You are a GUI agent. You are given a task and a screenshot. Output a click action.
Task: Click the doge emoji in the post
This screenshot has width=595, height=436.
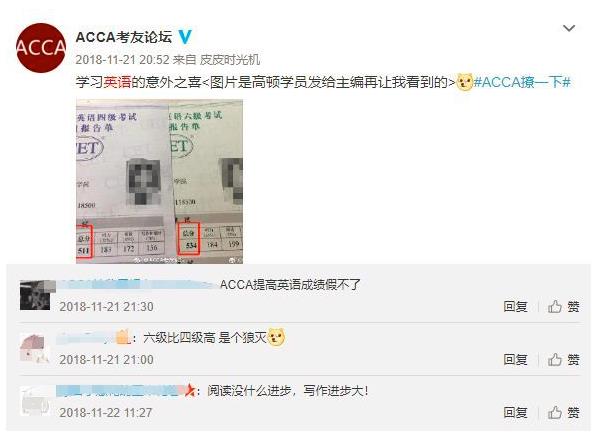[x=464, y=82]
